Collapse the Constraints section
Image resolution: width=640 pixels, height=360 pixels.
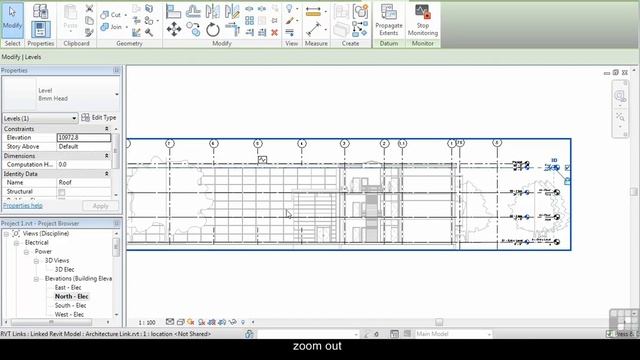pyautogui.click(x=107, y=129)
